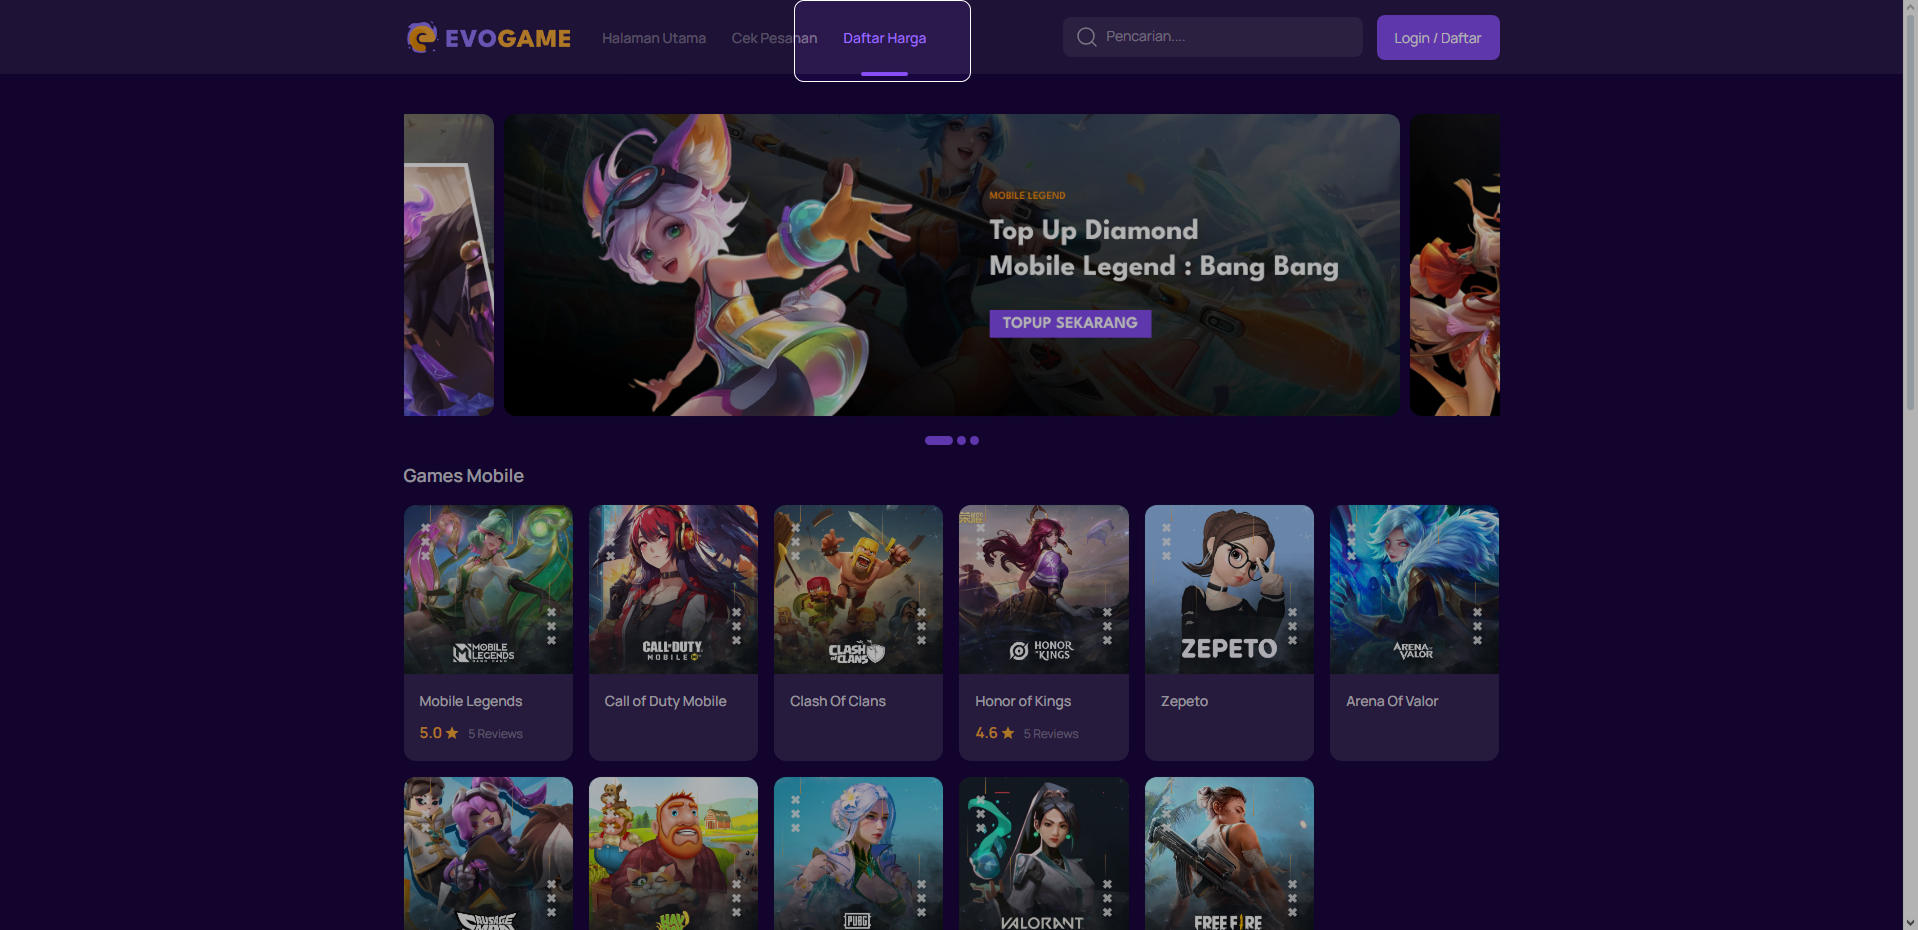1918x930 pixels.
Task: Open the Mobile Legends game card
Action: (x=488, y=632)
